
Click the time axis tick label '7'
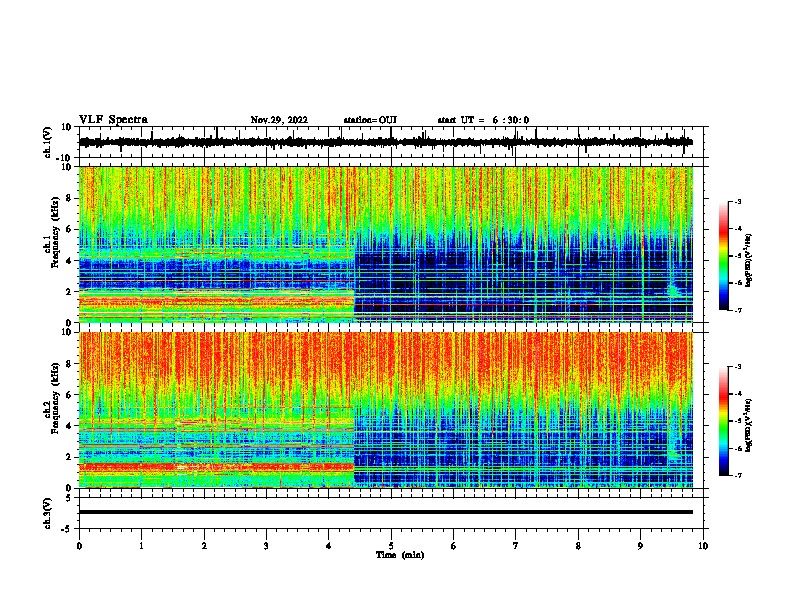click(x=516, y=546)
